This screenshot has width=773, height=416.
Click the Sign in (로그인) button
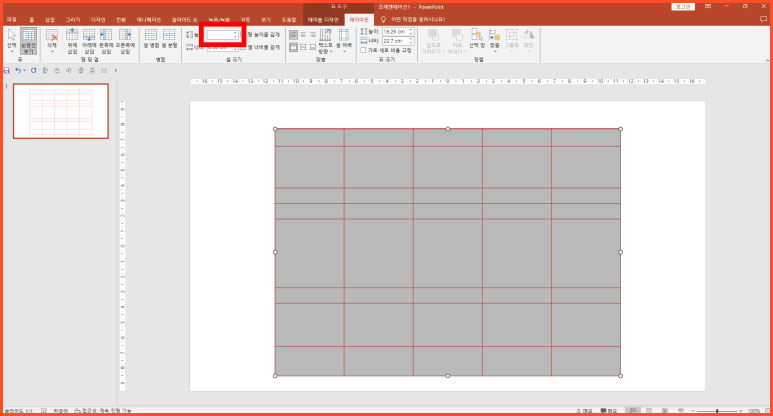pyautogui.click(x=683, y=7)
